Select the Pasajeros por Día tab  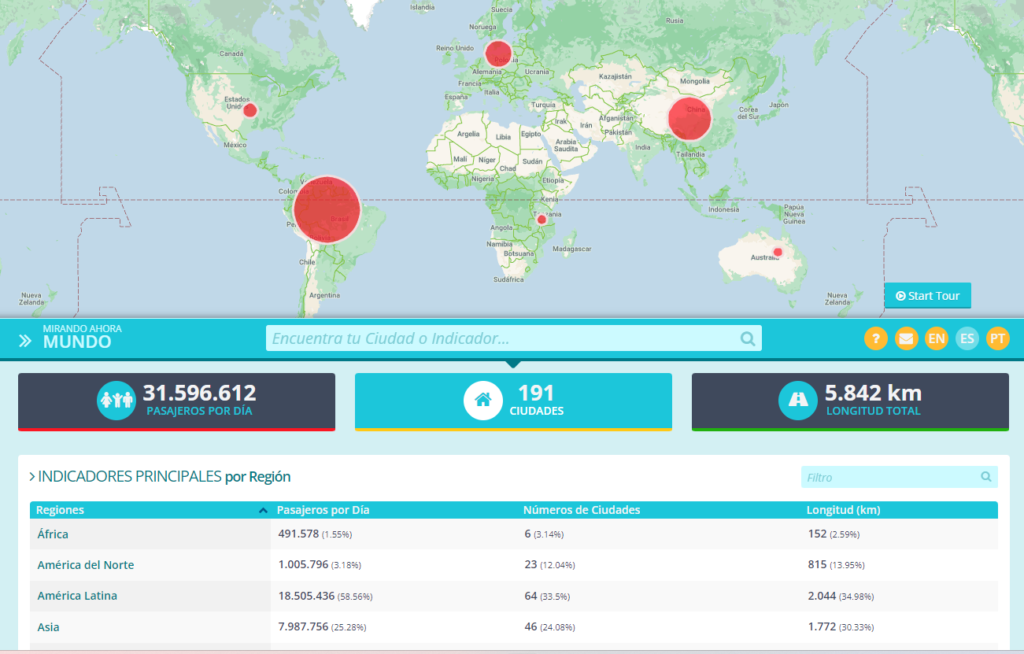click(x=176, y=401)
